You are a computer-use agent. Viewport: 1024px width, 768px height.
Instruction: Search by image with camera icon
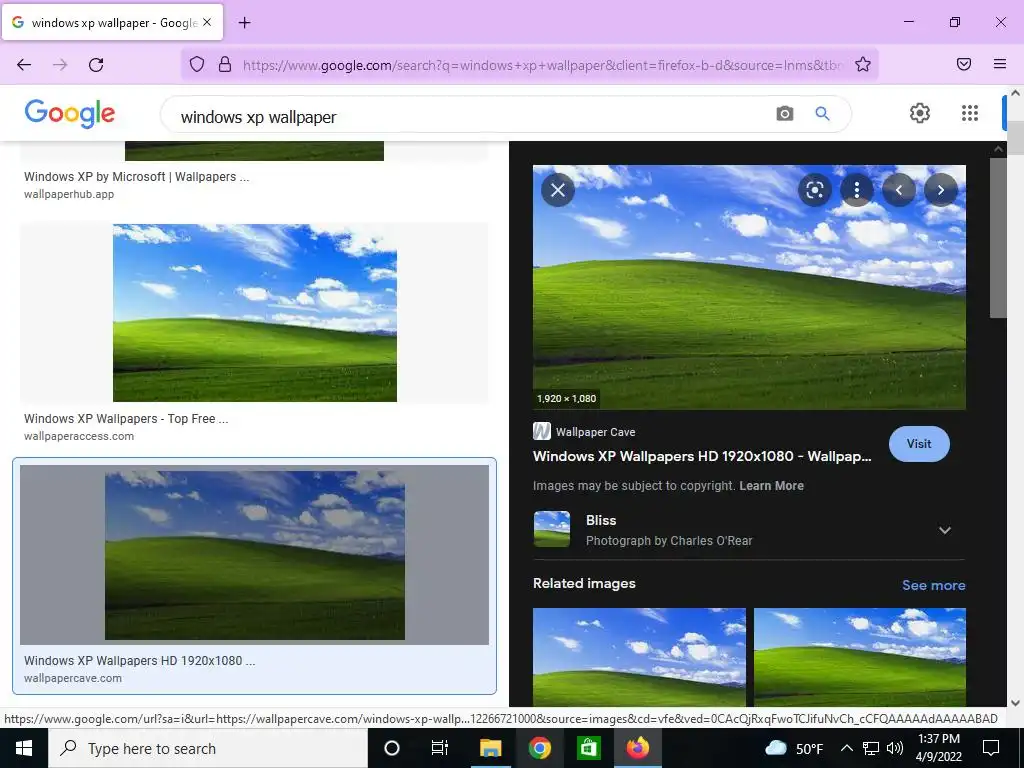(x=784, y=114)
